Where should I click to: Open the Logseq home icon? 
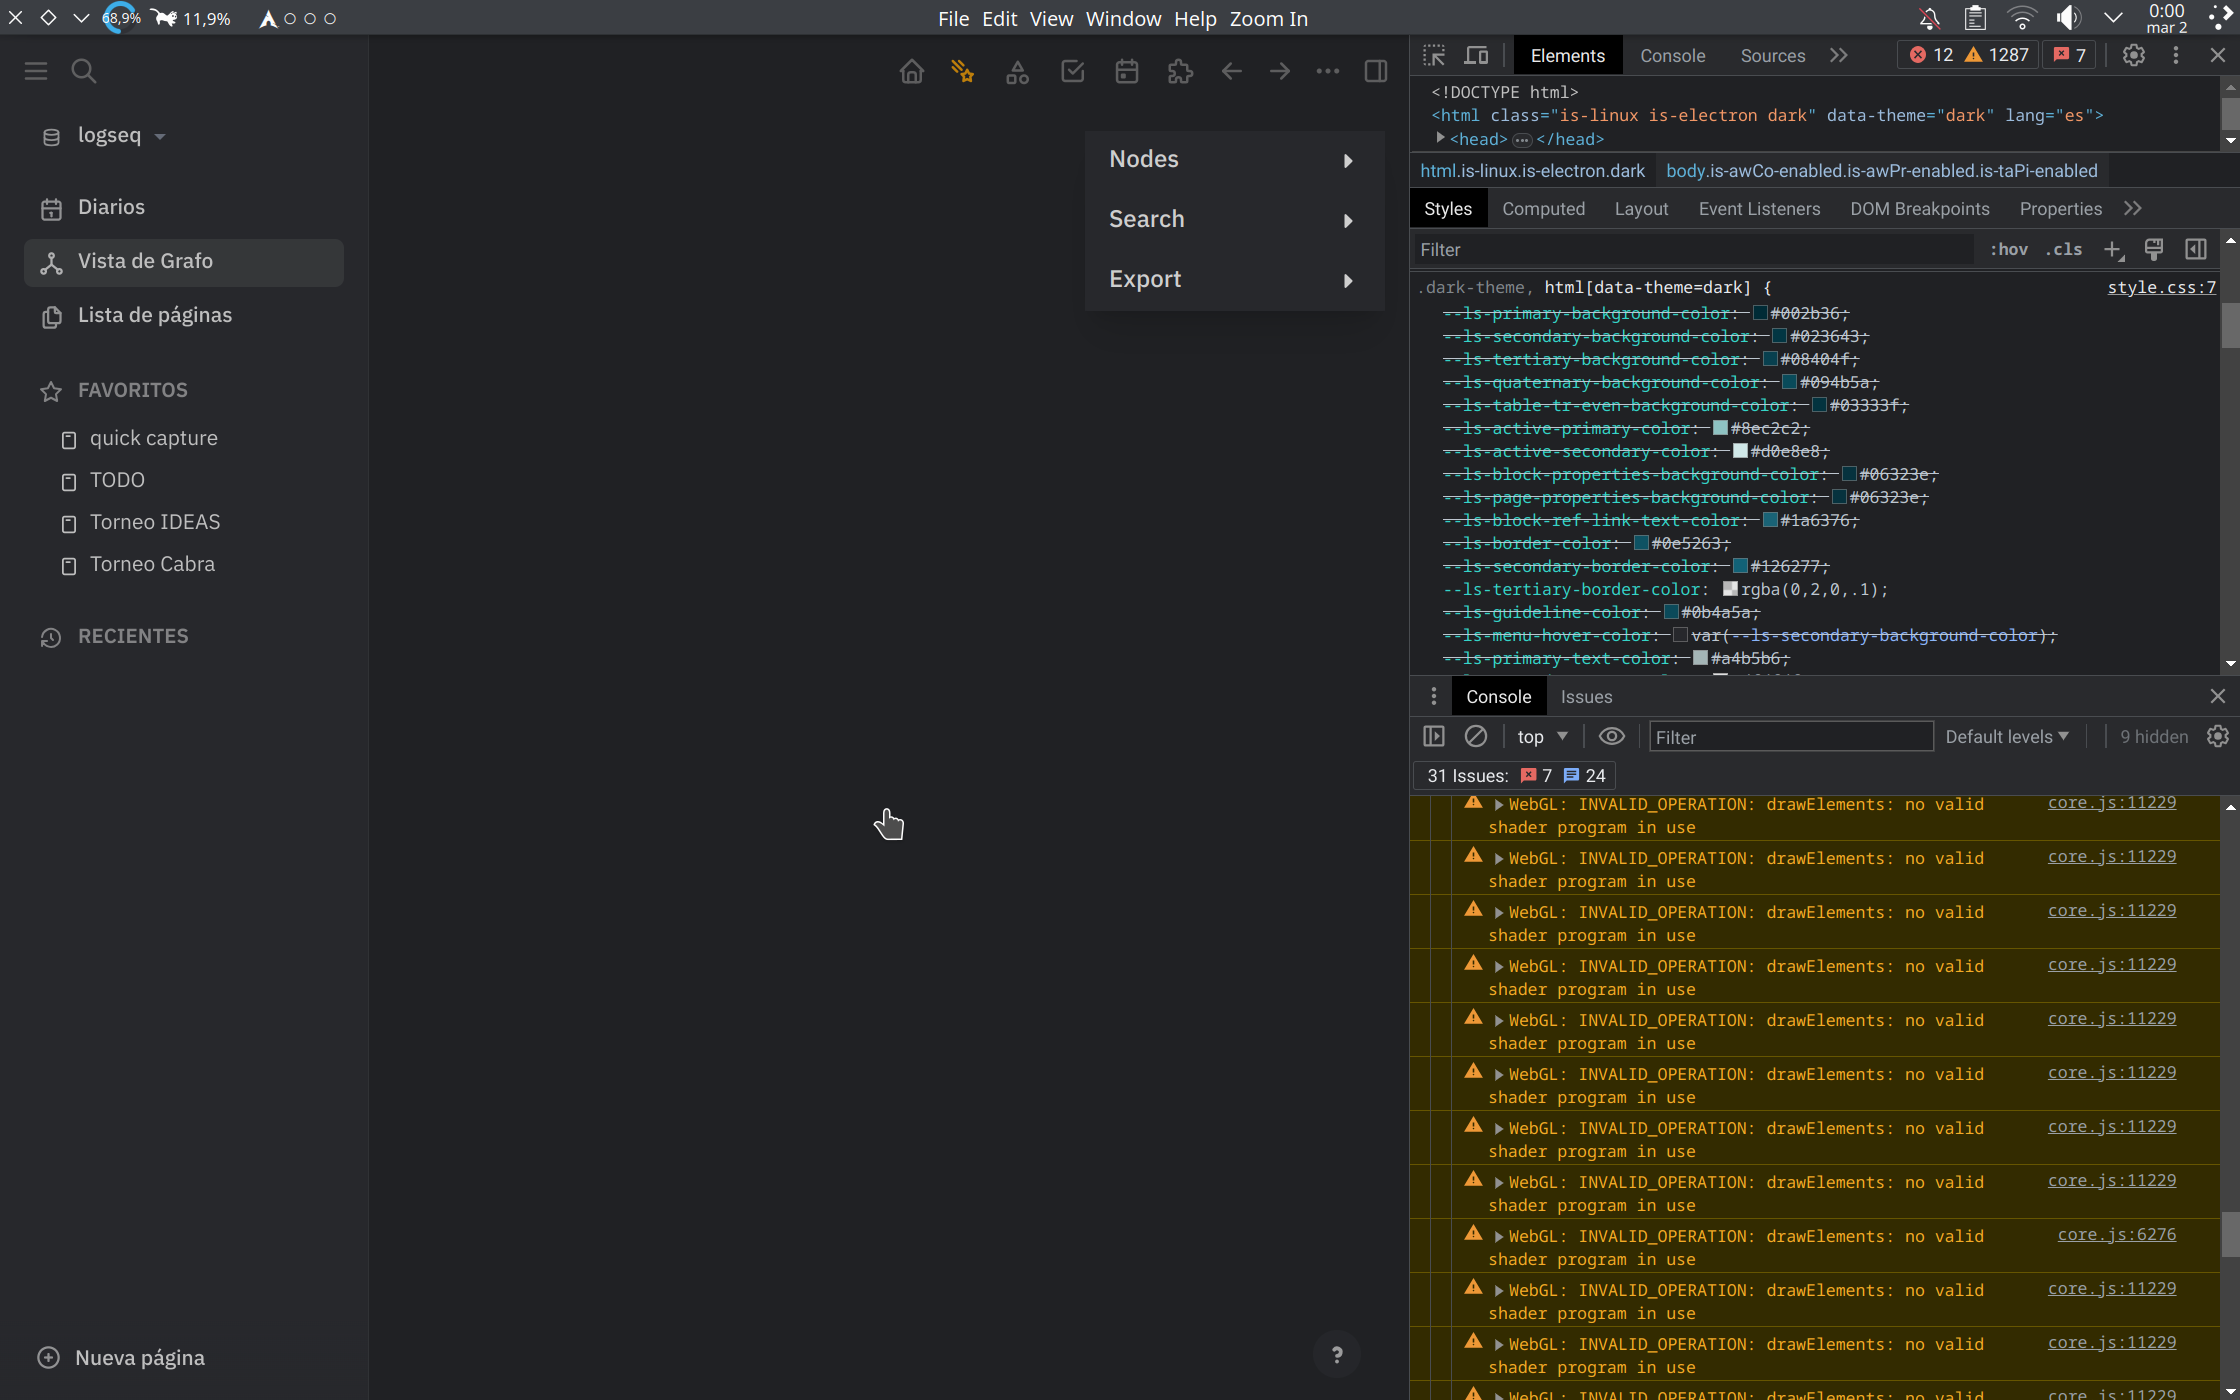tap(911, 71)
